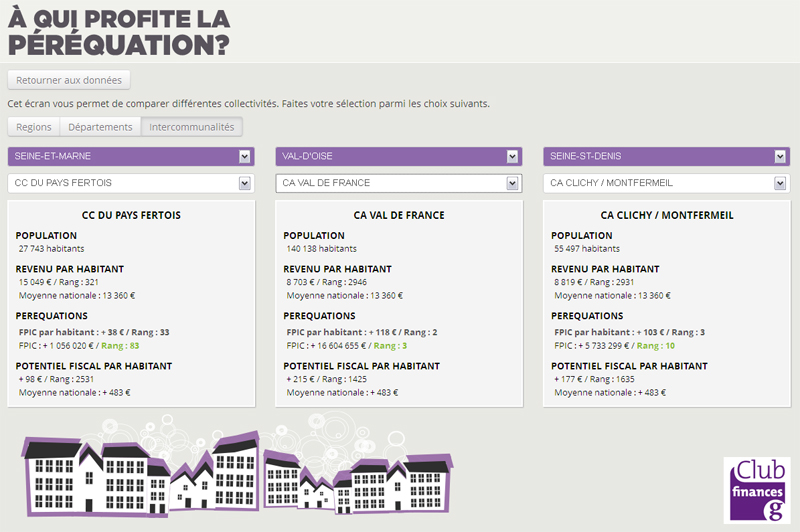The height and width of the screenshot is (532, 800).
Task: Click the 'À qui profite la péréquation?' title
Action: point(119,32)
